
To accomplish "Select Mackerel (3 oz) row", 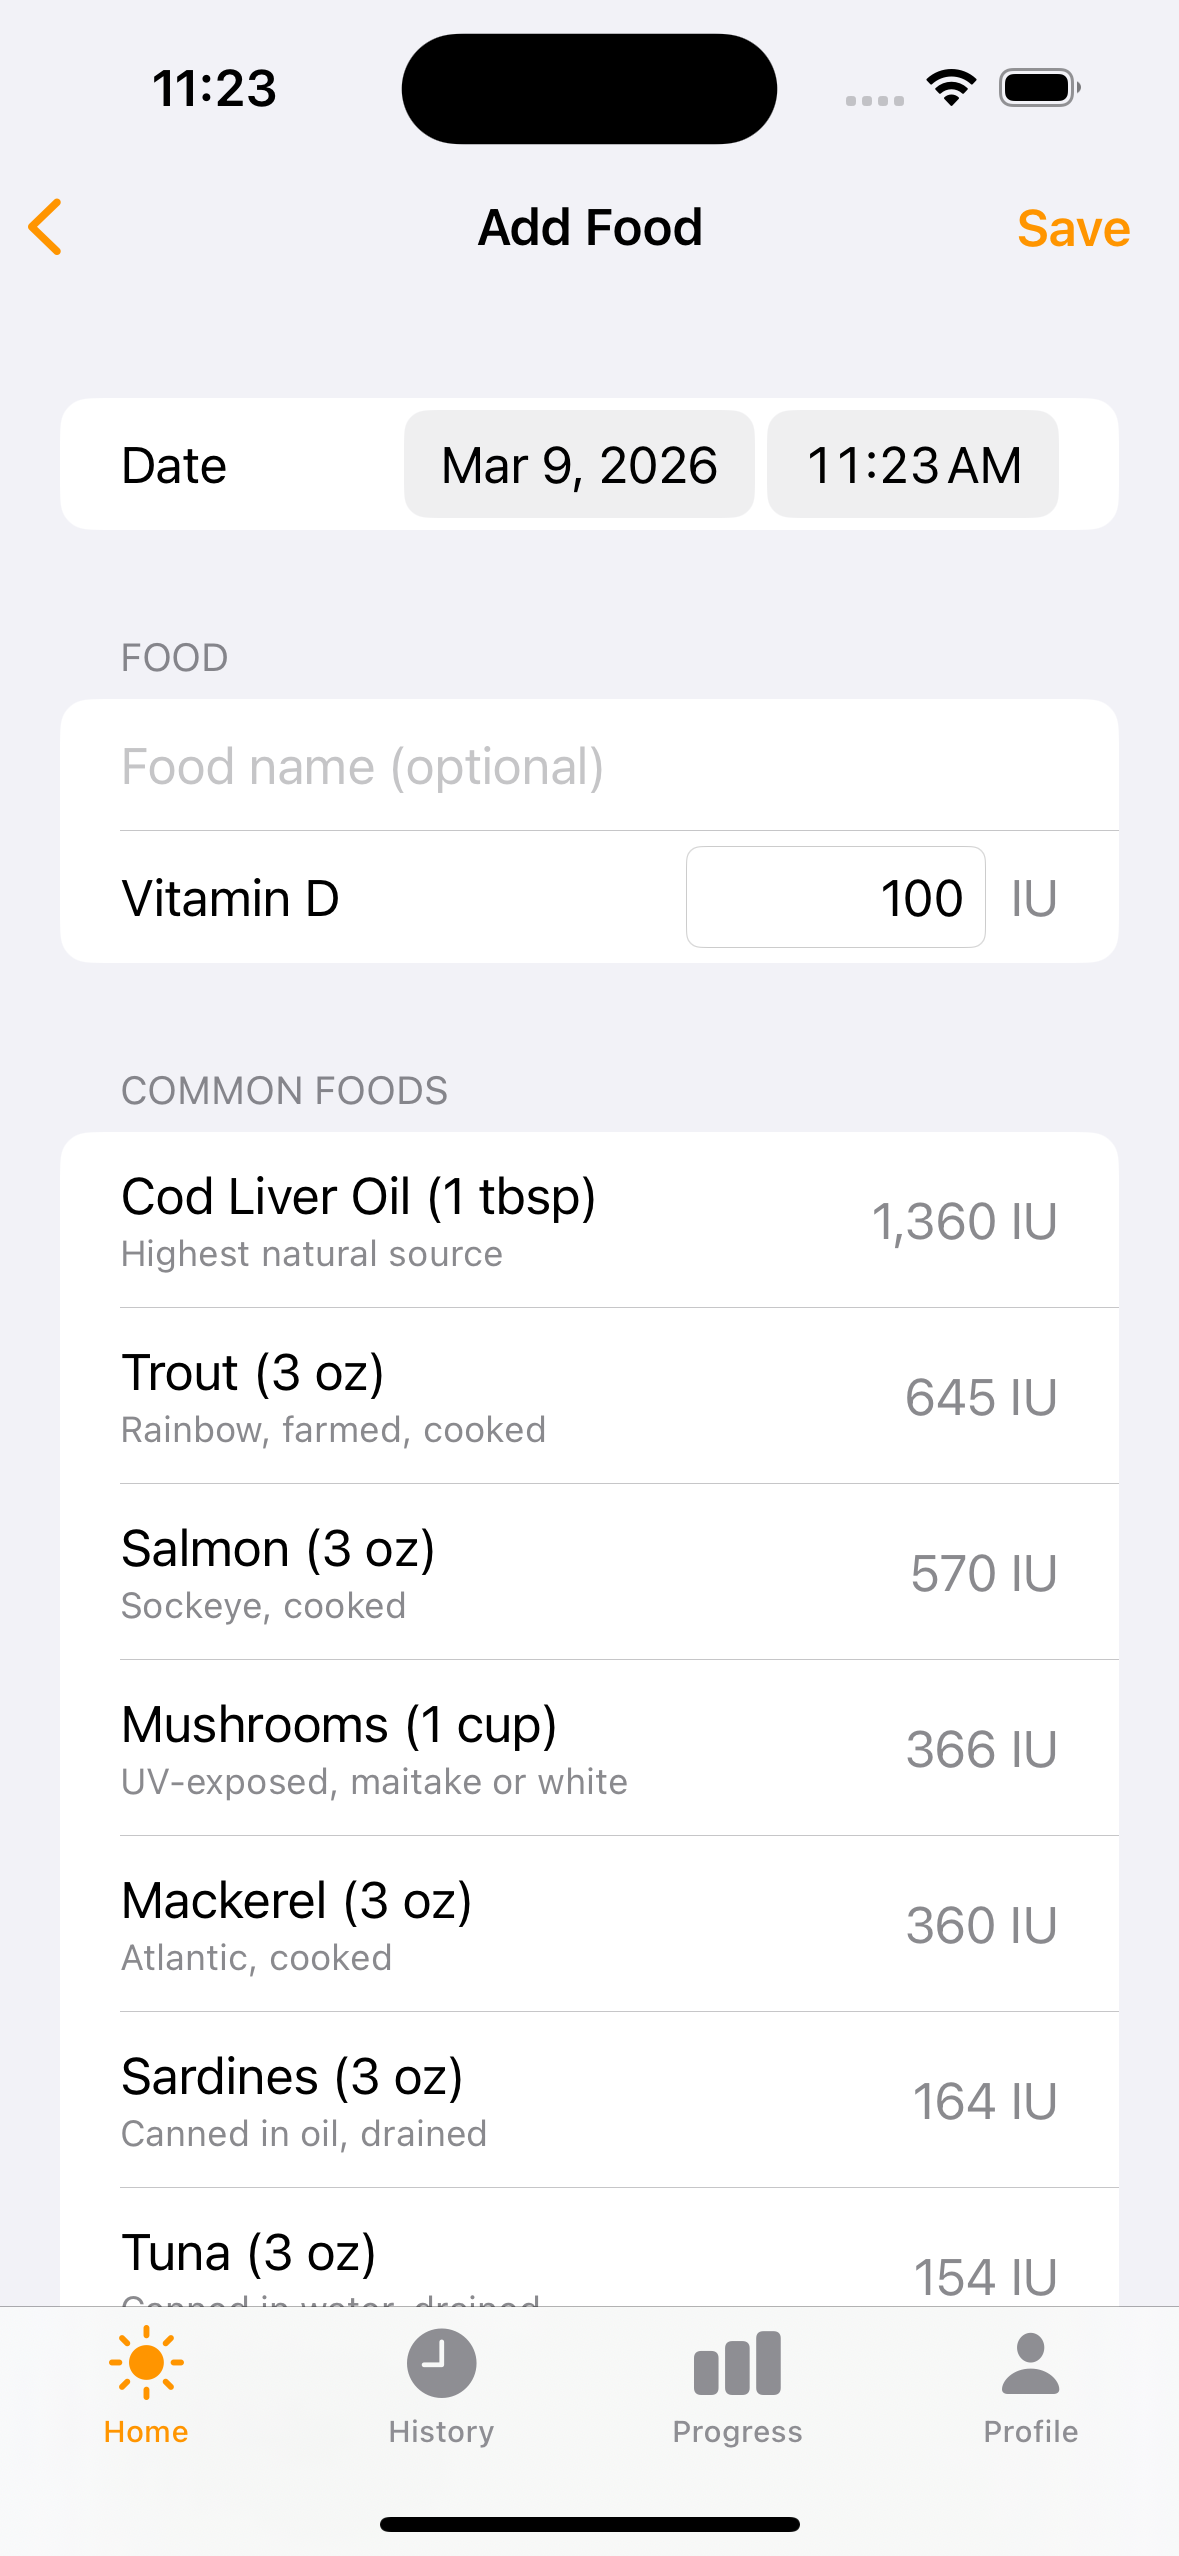I will pos(589,1924).
